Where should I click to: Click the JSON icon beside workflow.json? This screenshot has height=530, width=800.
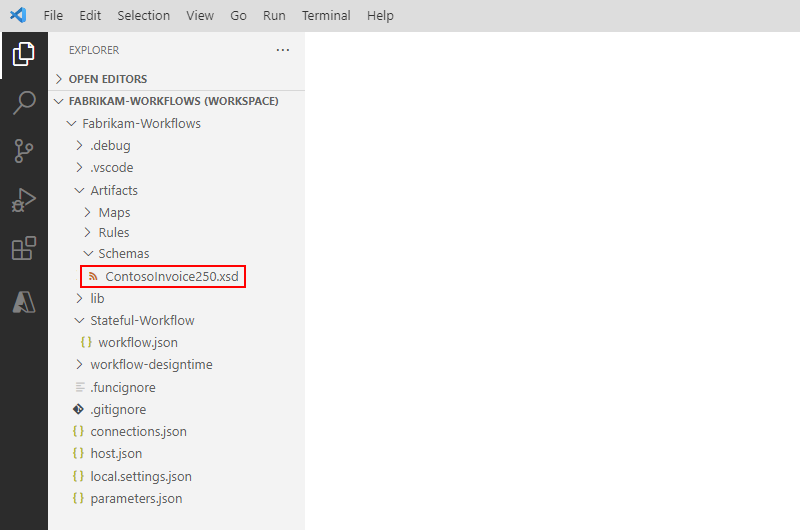pyautogui.click(x=86, y=342)
